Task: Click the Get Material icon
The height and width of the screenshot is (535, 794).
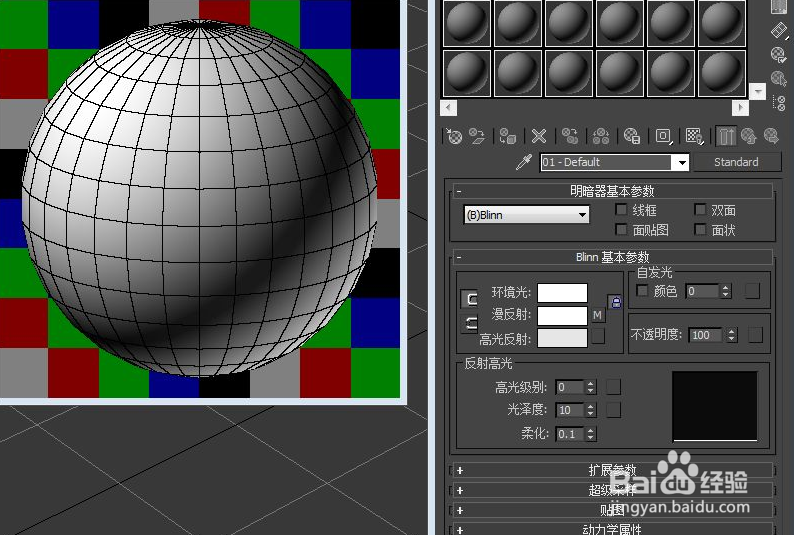Action: [x=454, y=136]
